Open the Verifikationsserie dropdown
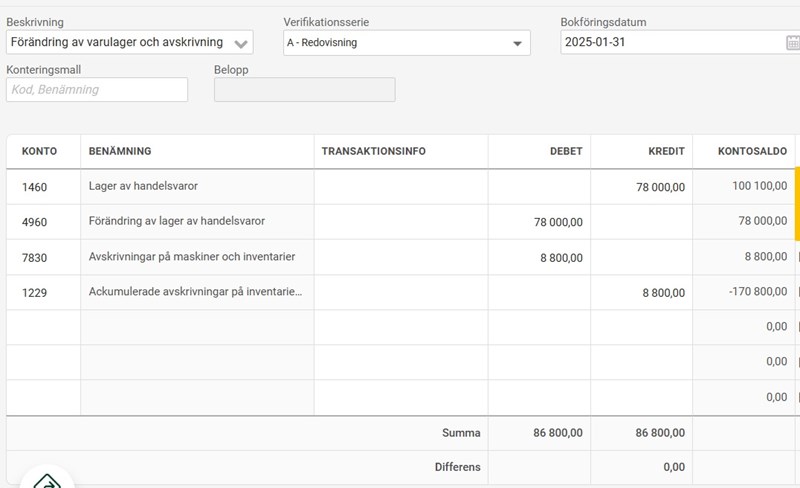The height and width of the screenshot is (488, 800). pos(517,43)
